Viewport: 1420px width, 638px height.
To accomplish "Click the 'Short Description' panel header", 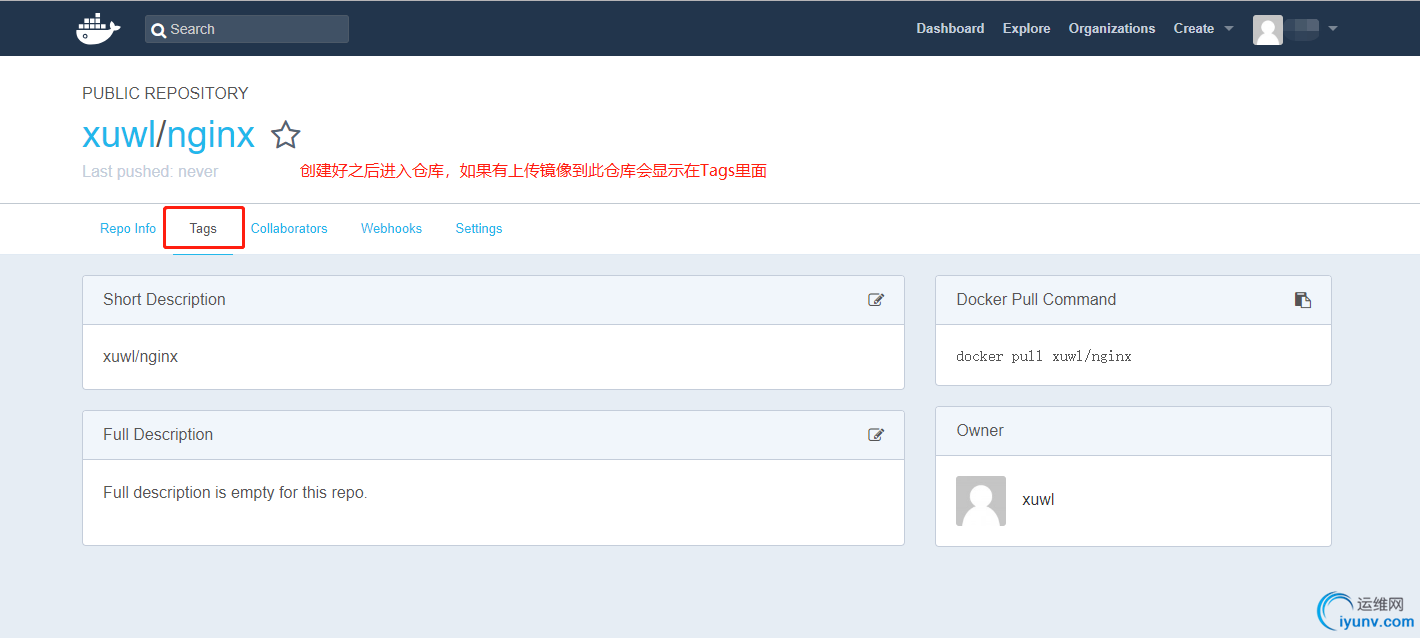I will (493, 300).
